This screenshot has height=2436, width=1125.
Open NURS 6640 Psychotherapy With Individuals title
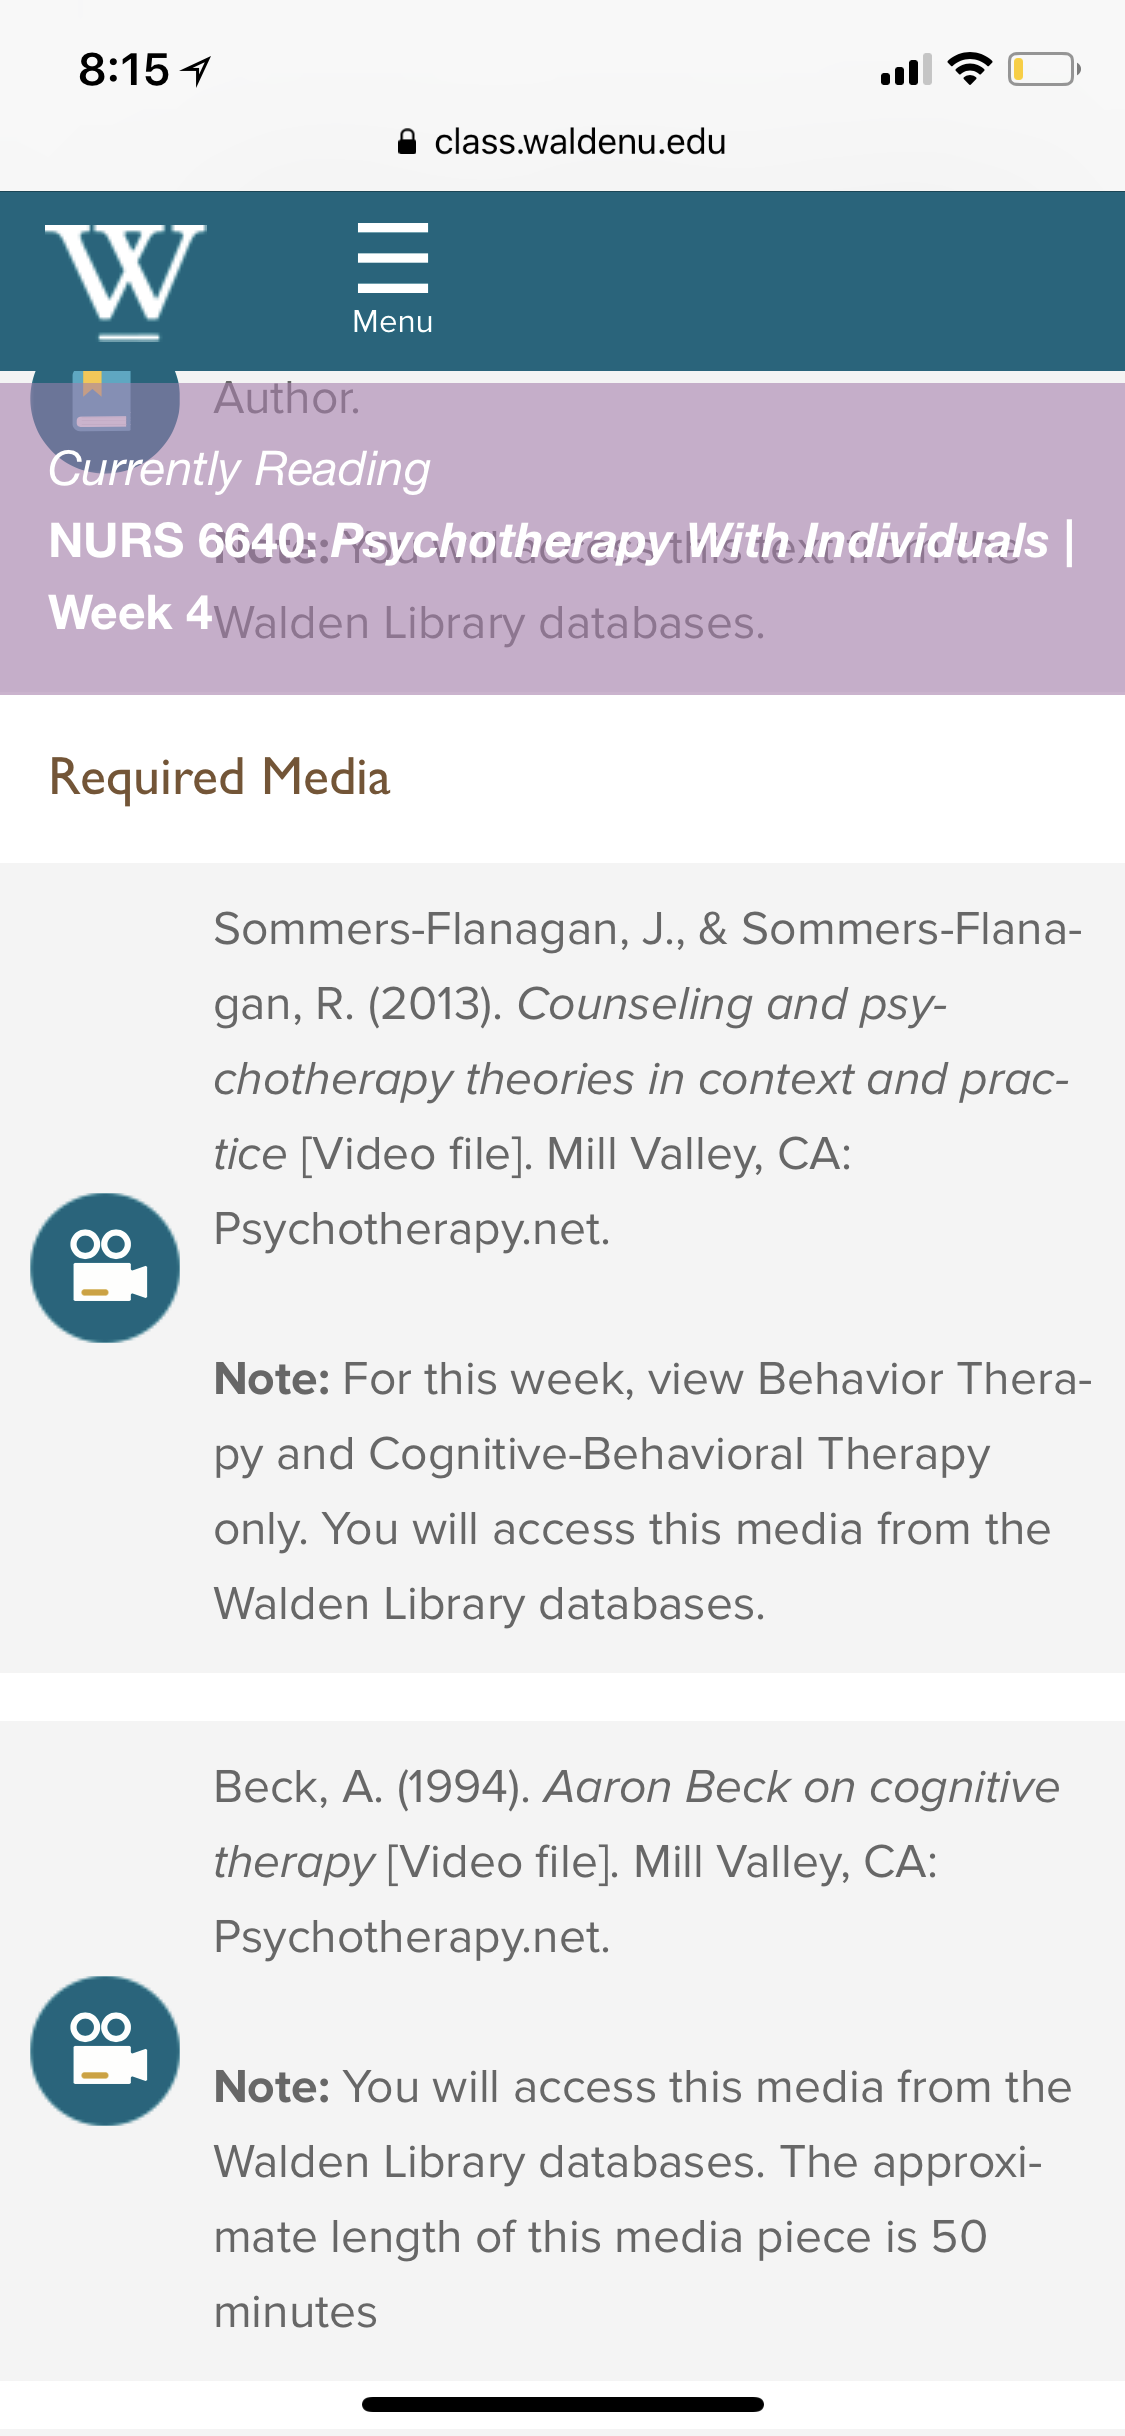[x=562, y=541]
